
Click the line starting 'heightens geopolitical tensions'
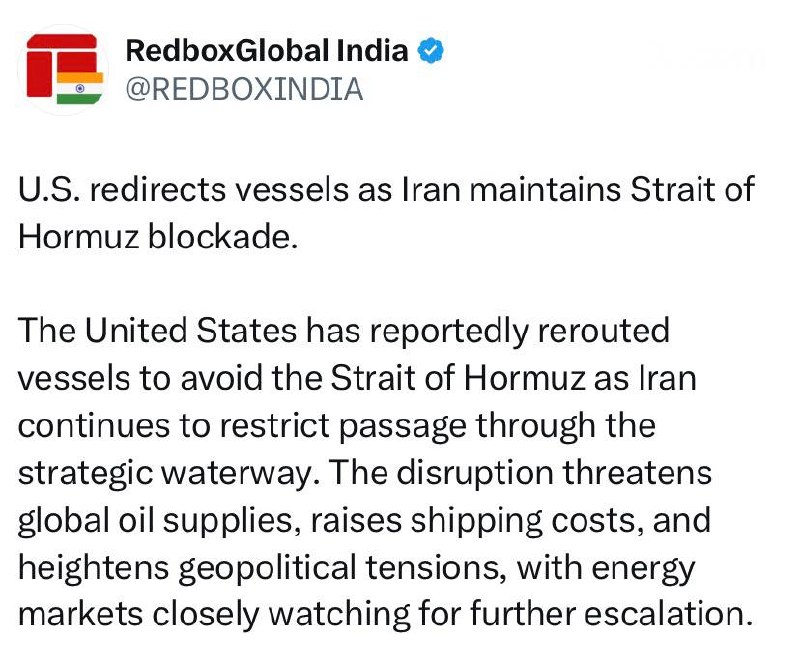pos(357,568)
